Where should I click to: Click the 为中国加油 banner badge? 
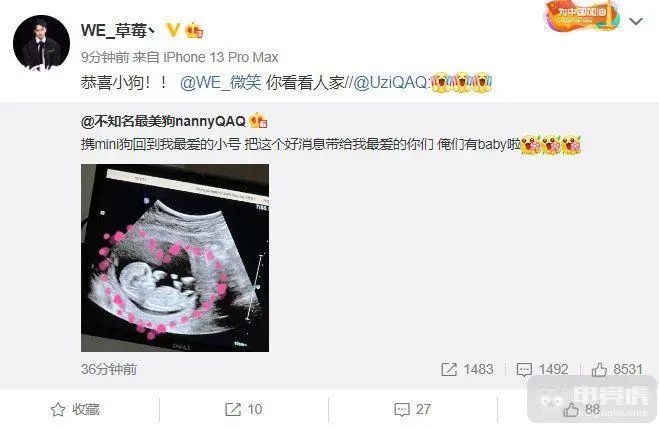coord(582,15)
